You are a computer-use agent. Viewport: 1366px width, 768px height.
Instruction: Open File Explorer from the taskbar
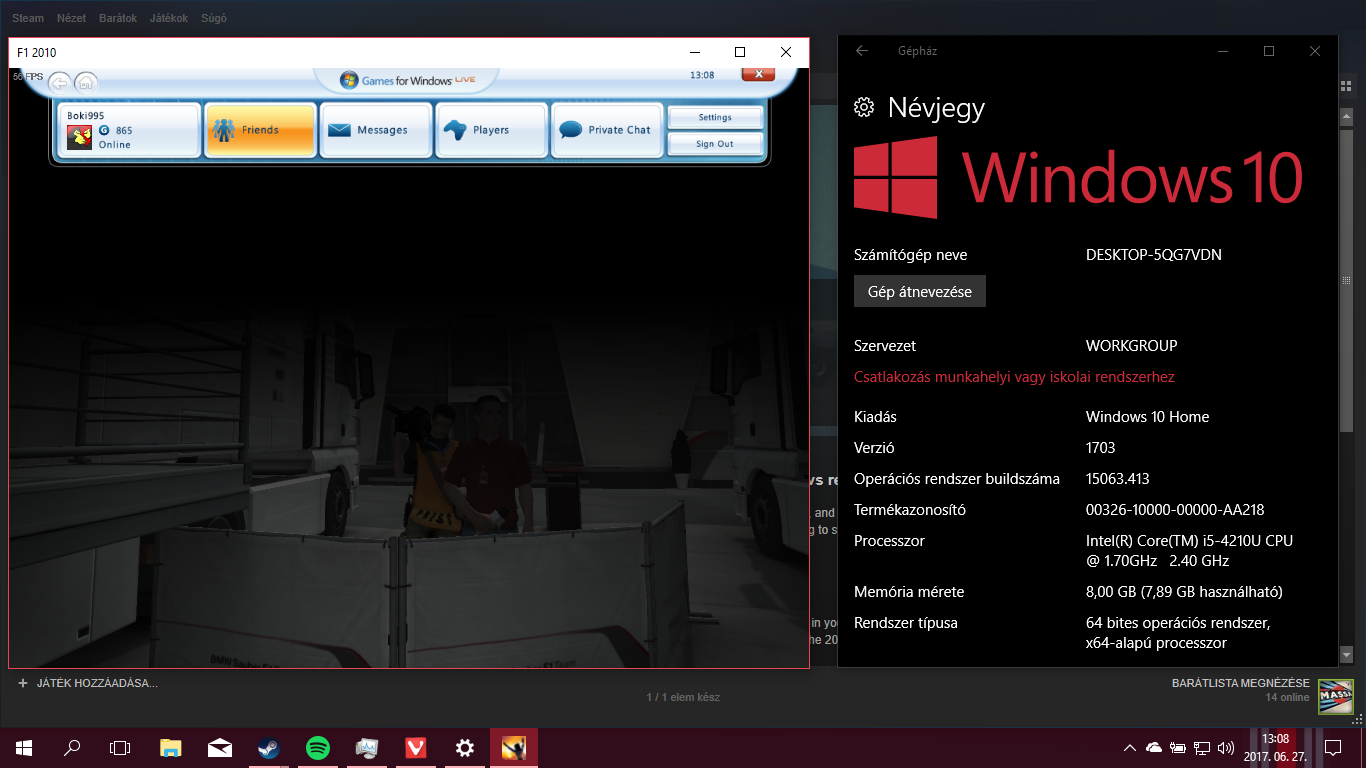point(171,747)
